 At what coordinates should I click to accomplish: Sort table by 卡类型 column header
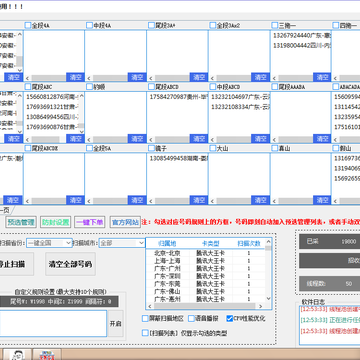pos(211,243)
